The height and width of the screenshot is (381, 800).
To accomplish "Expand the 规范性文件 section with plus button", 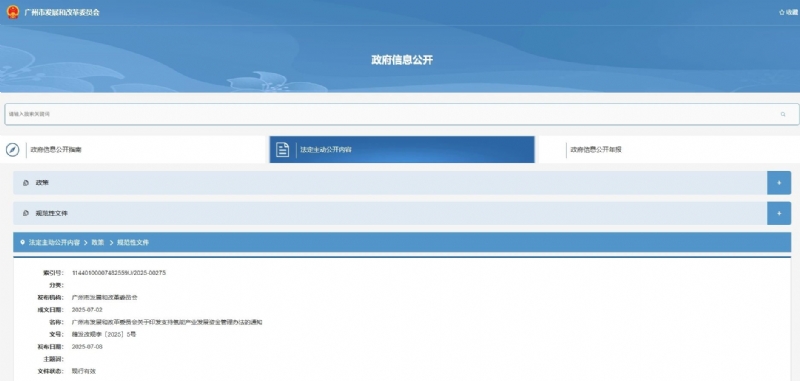I will [779, 213].
